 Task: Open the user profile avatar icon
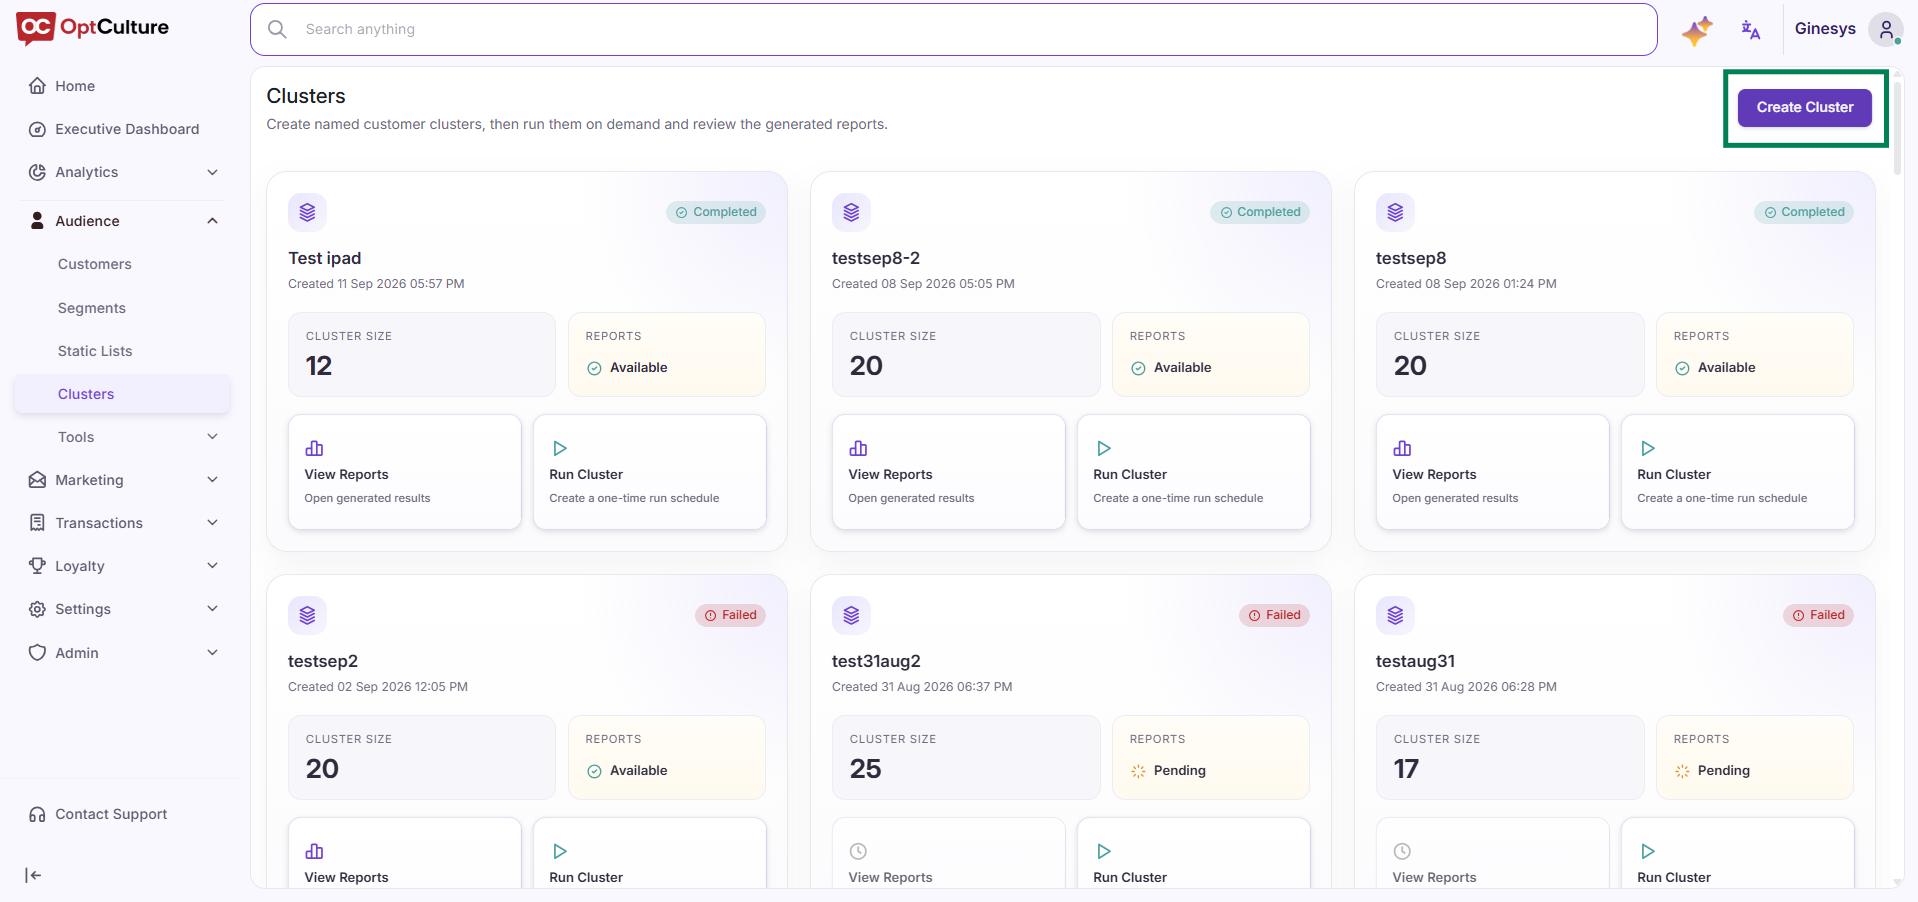click(x=1886, y=30)
